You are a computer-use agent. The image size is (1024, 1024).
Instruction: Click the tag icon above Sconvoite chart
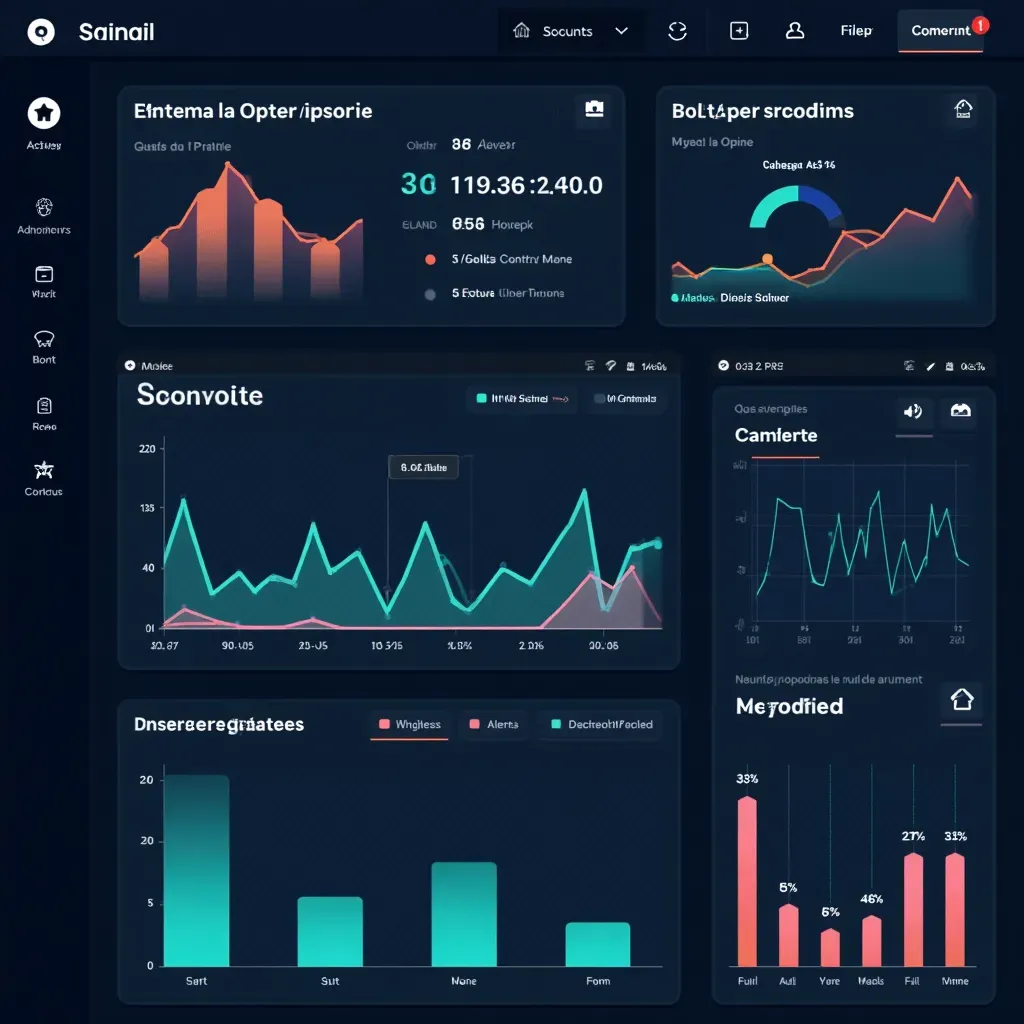pos(611,366)
